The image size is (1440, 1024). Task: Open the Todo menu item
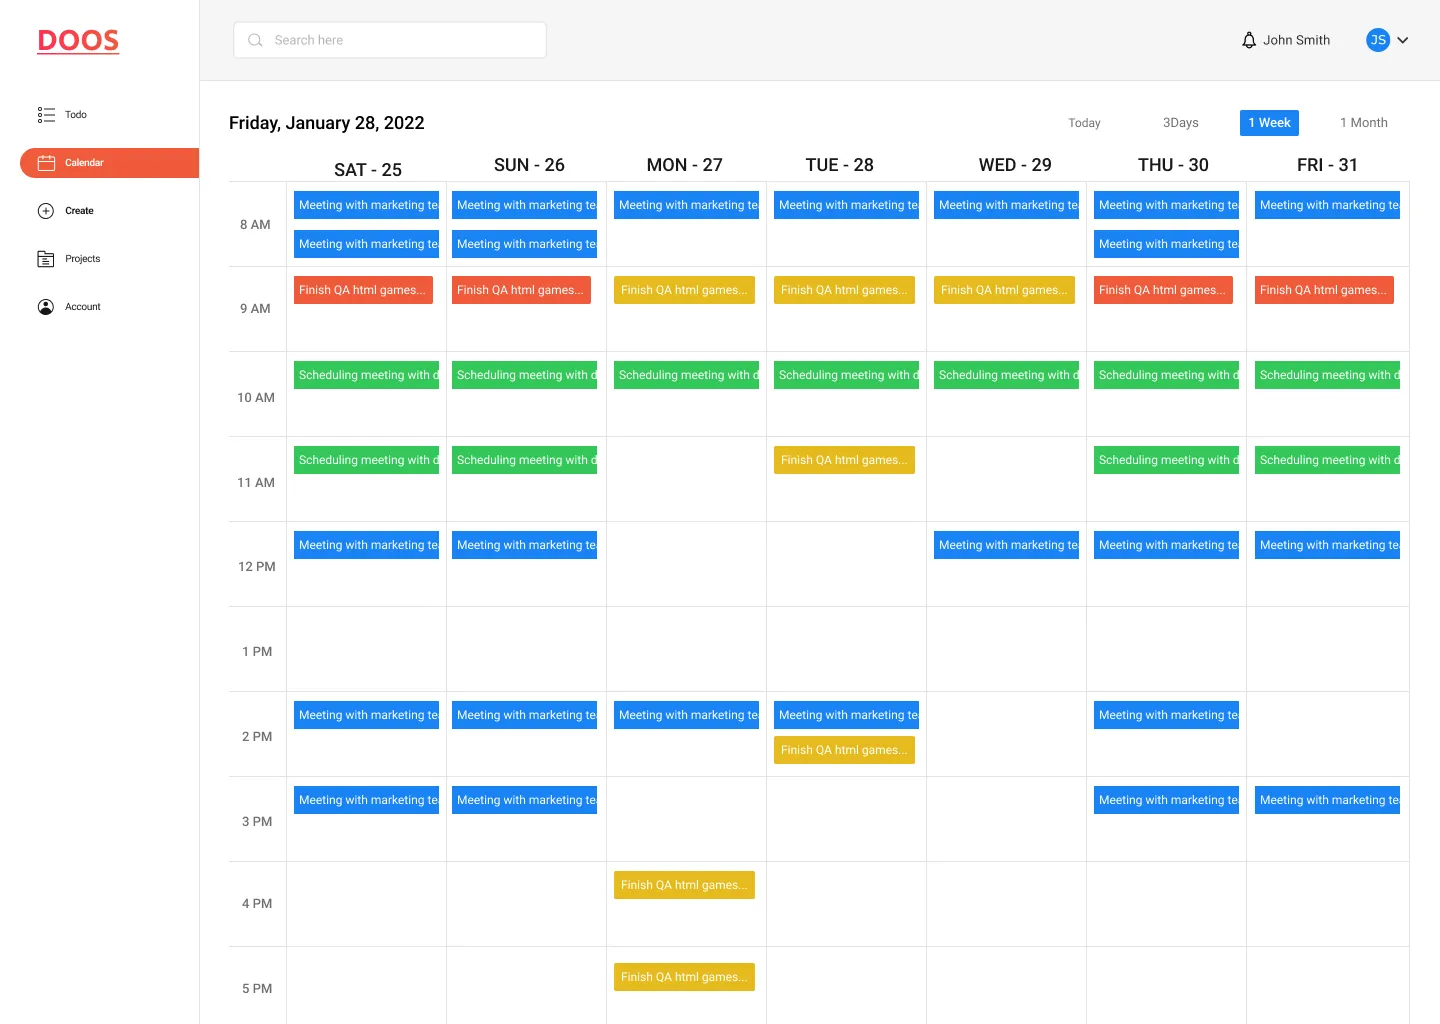(76, 115)
